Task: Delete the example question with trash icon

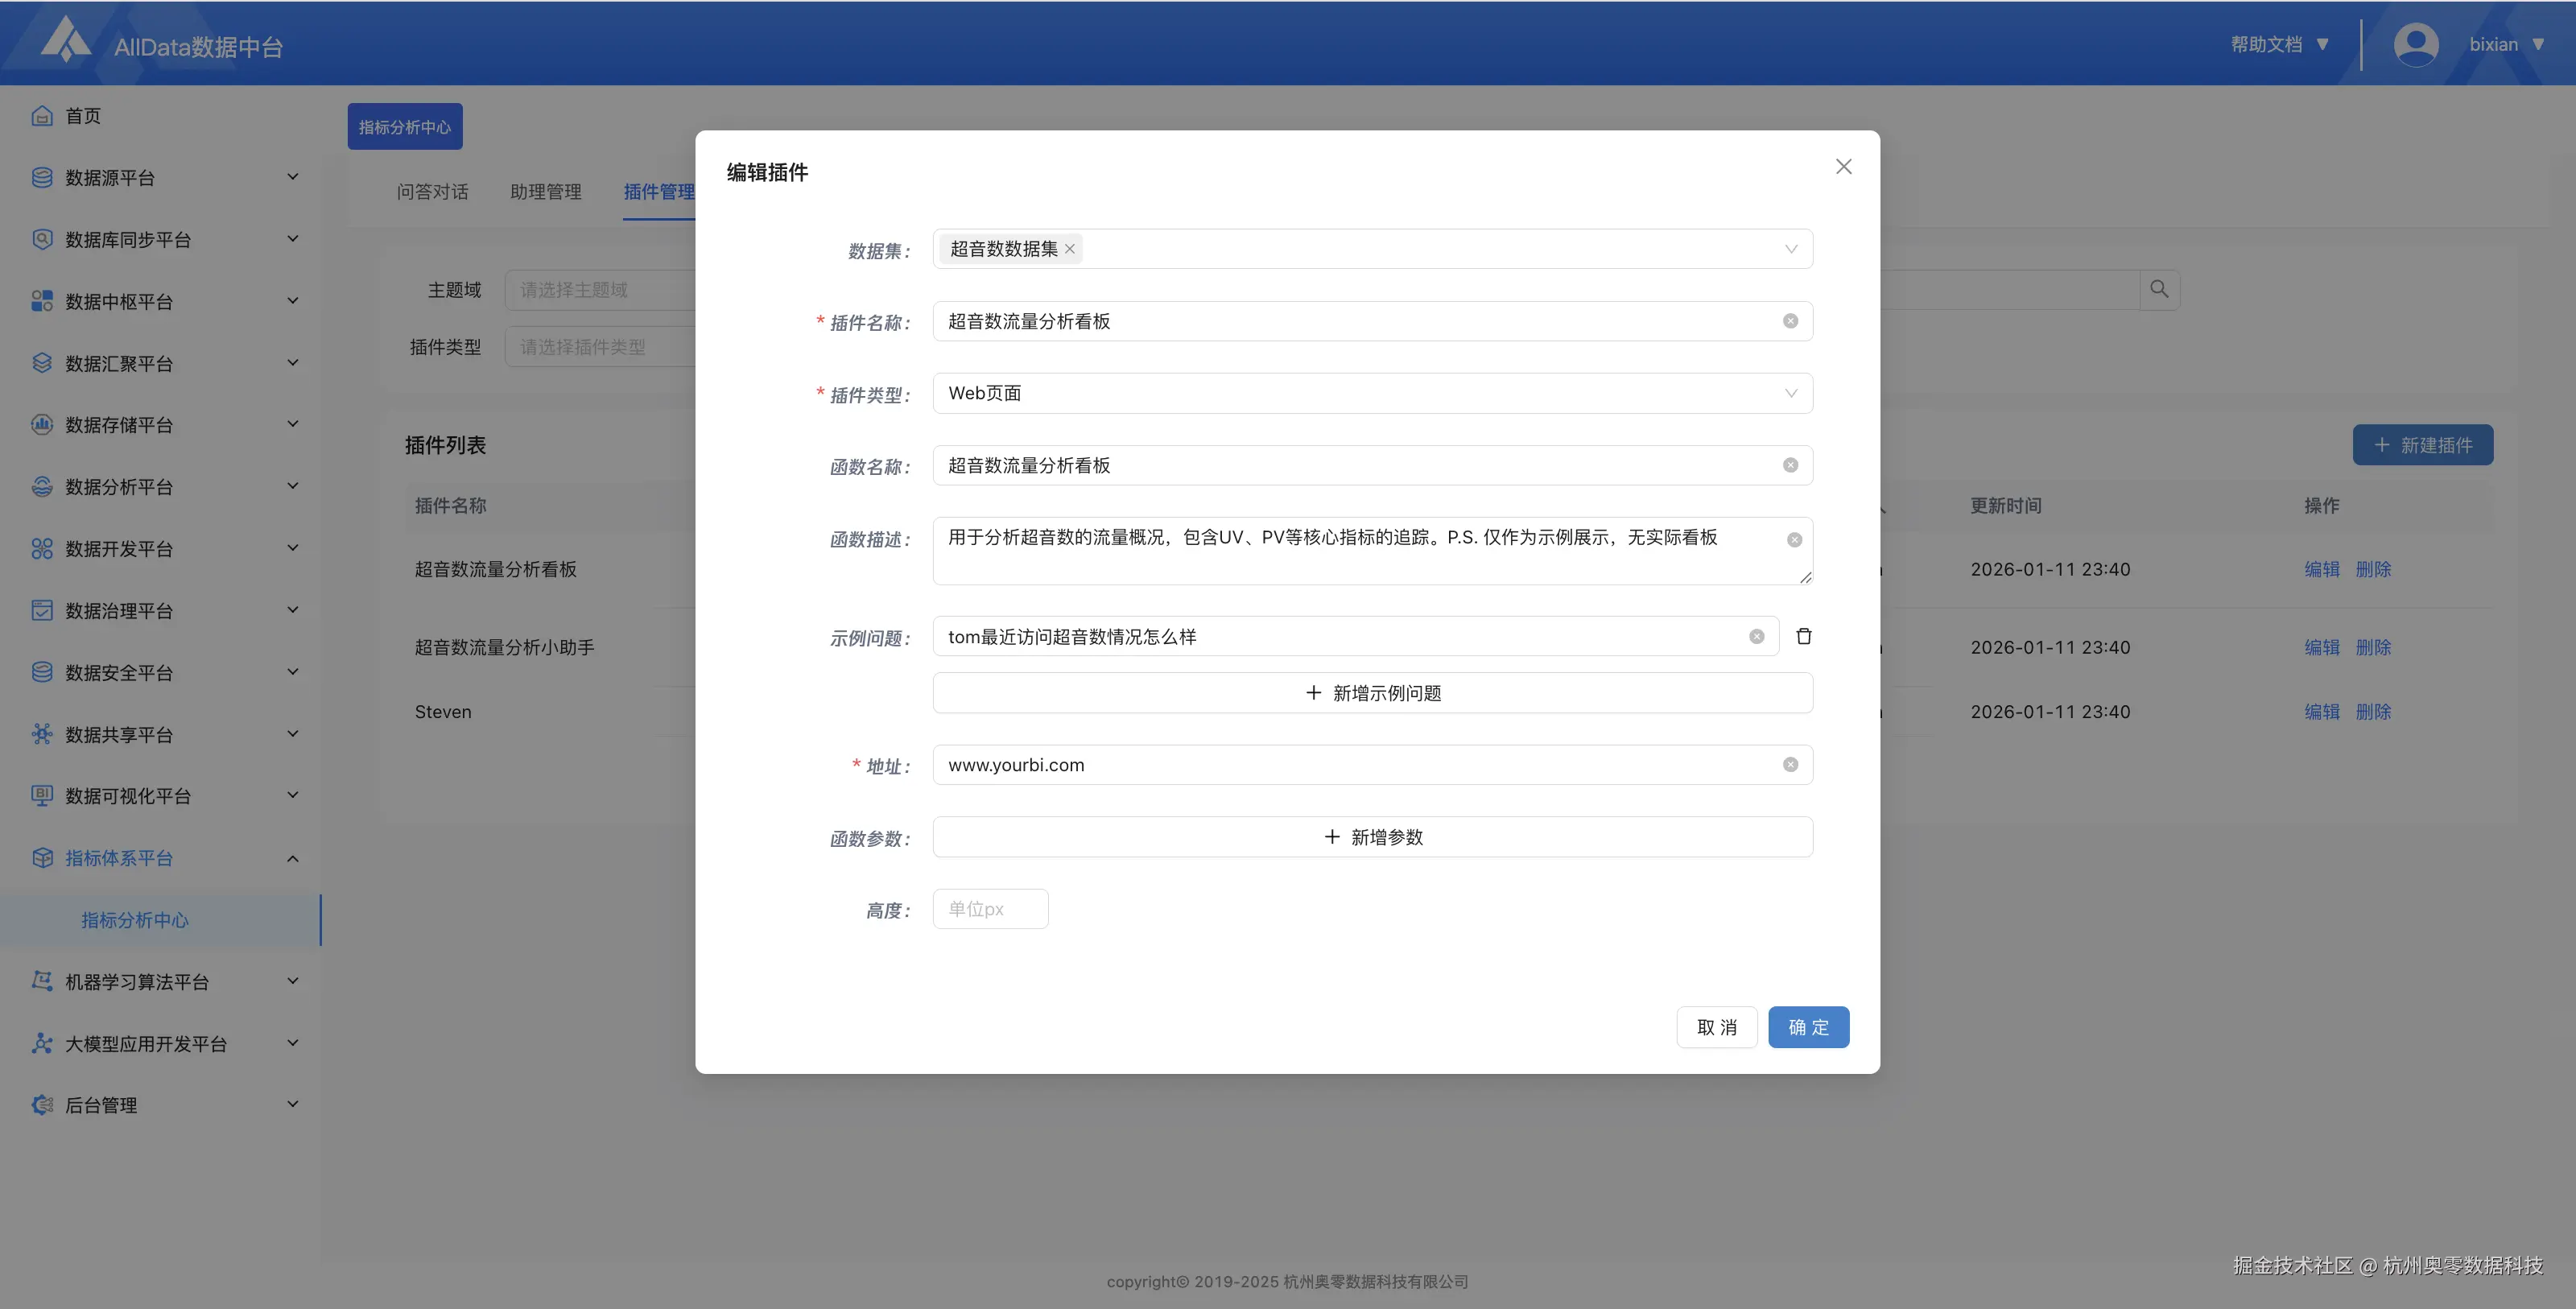Action: pos(1804,637)
